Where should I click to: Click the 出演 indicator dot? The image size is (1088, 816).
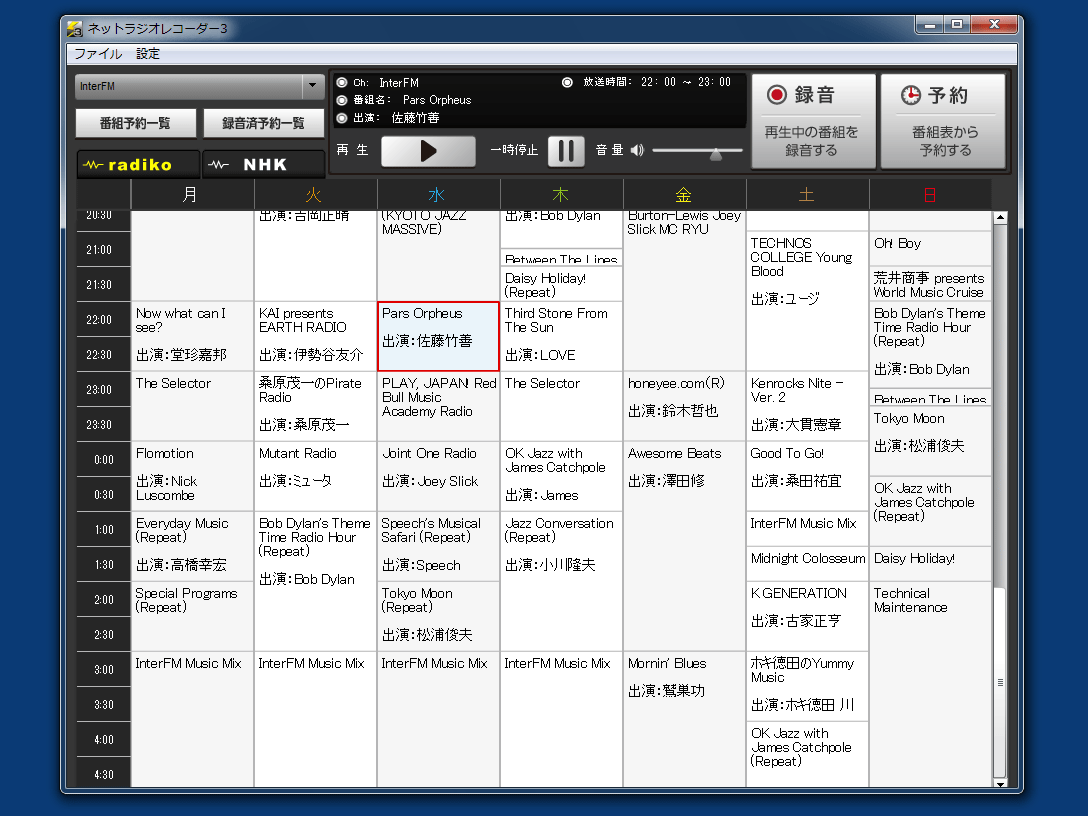point(342,118)
